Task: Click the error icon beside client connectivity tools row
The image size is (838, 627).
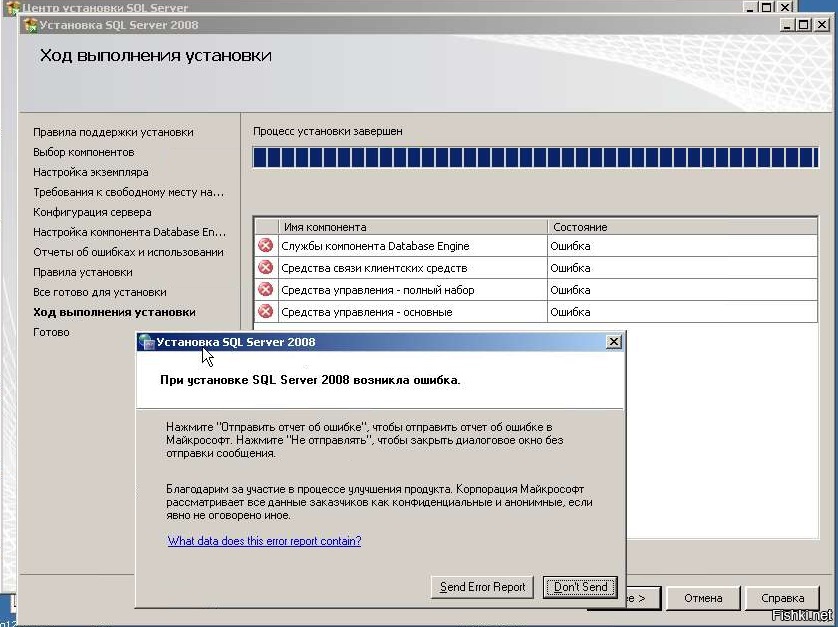Action: point(265,267)
